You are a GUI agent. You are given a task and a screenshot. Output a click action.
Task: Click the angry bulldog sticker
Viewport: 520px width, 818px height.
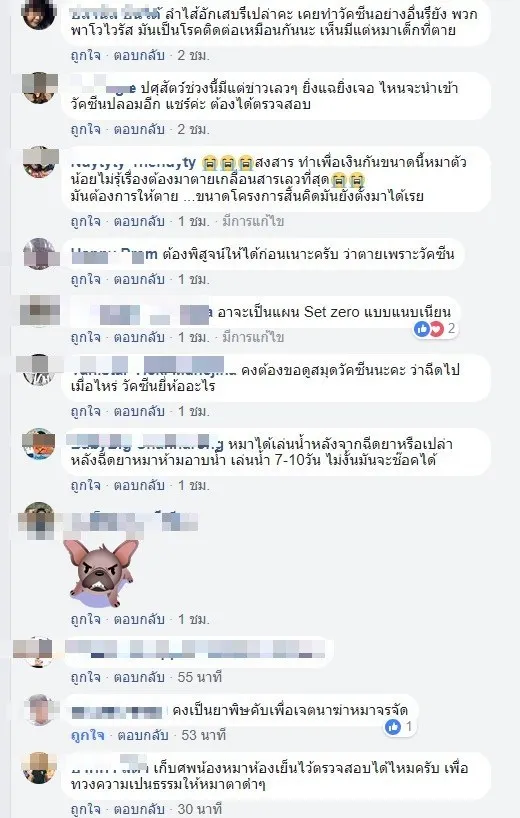tap(101, 573)
